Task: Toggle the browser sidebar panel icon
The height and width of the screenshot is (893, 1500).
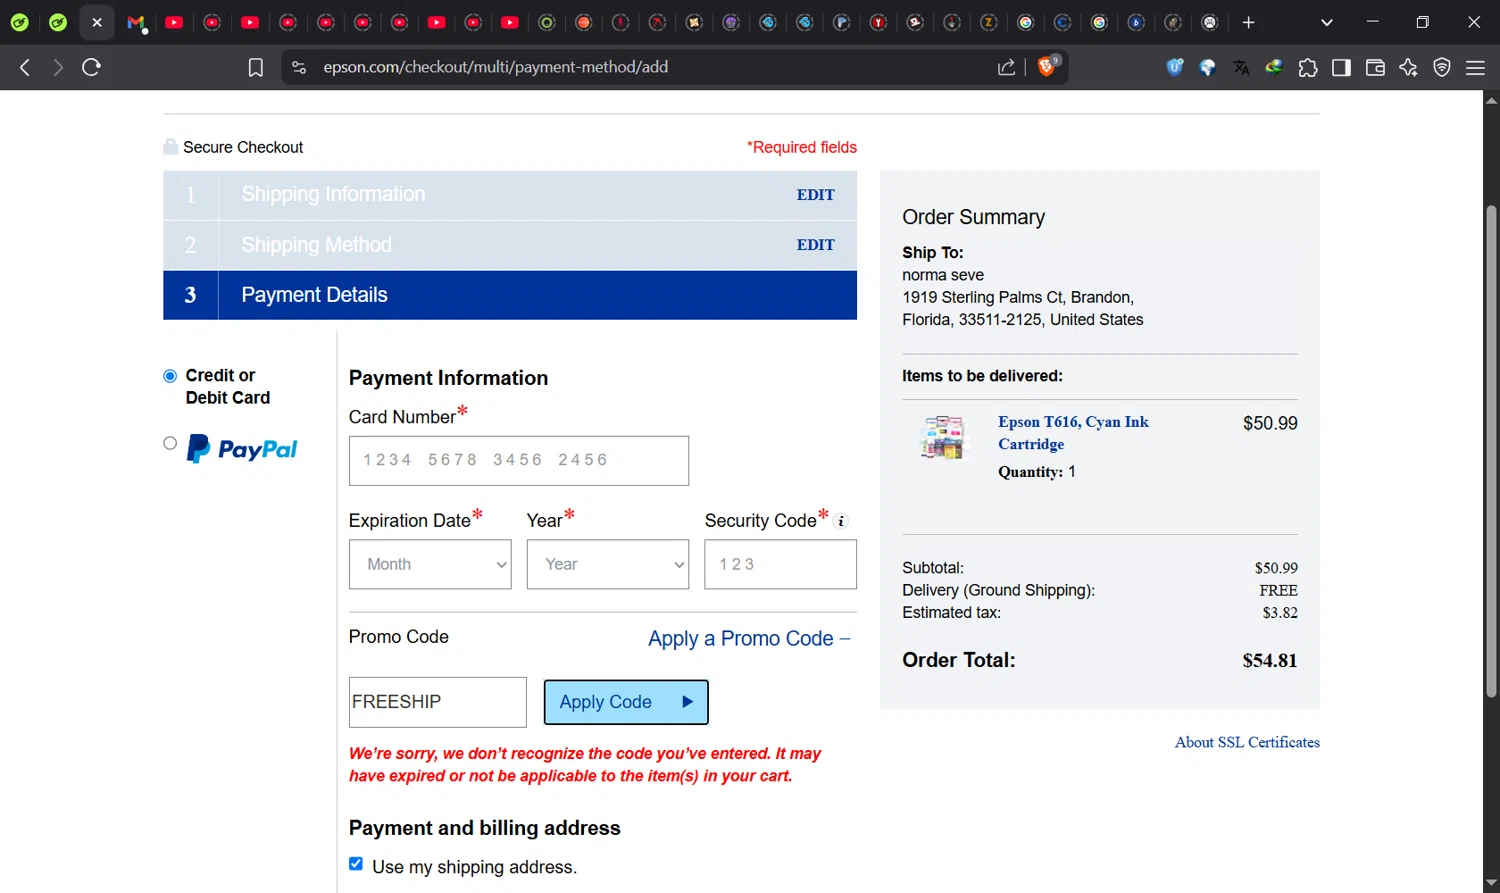Action: [1341, 67]
